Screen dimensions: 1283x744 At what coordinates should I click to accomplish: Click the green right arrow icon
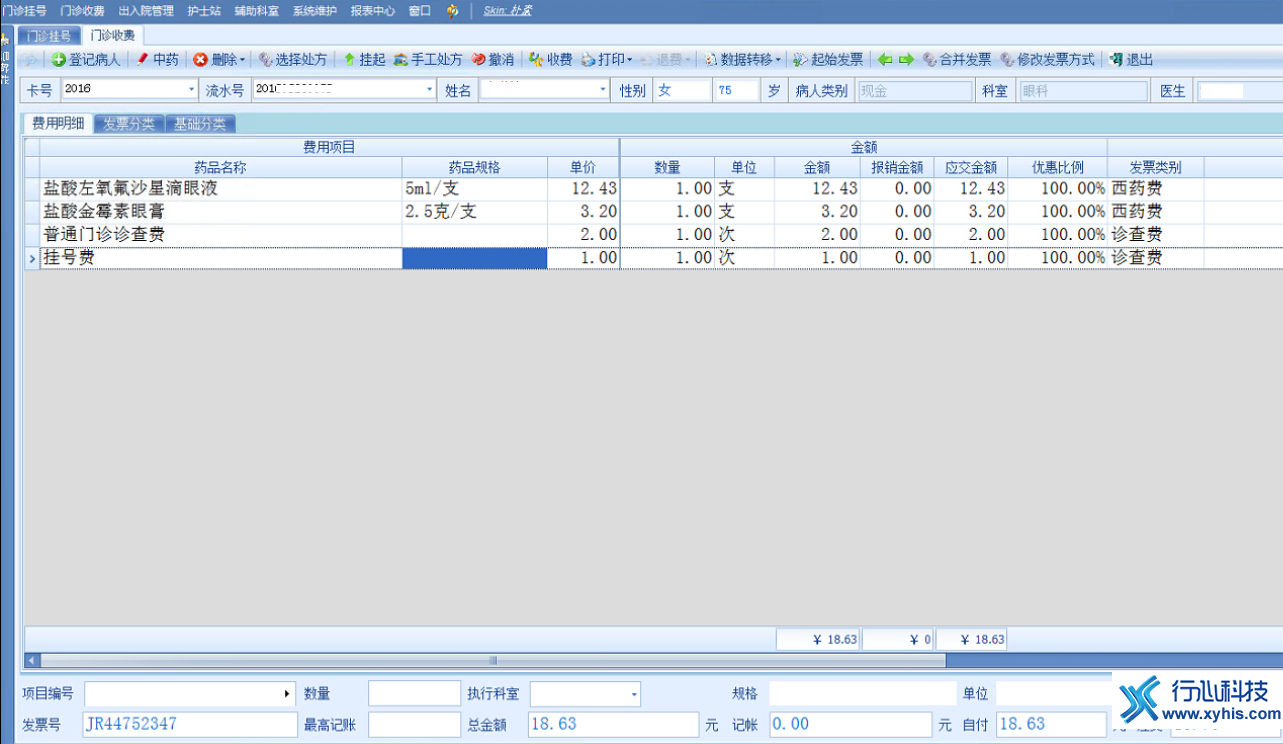point(906,60)
